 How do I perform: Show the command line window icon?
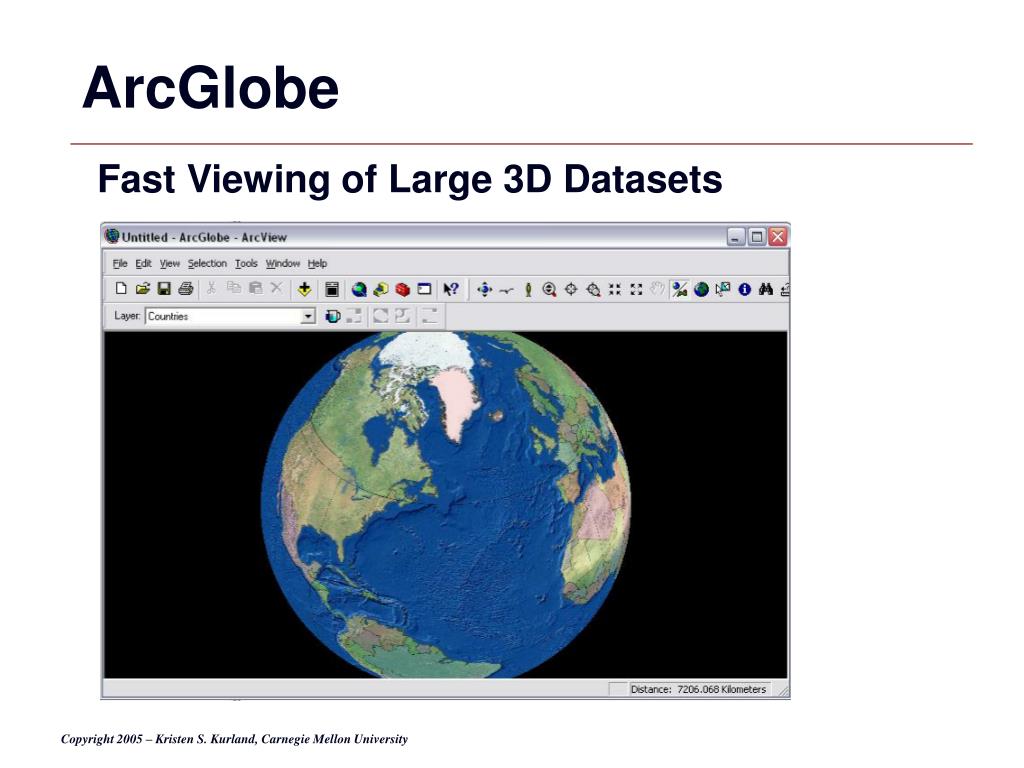tap(424, 289)
